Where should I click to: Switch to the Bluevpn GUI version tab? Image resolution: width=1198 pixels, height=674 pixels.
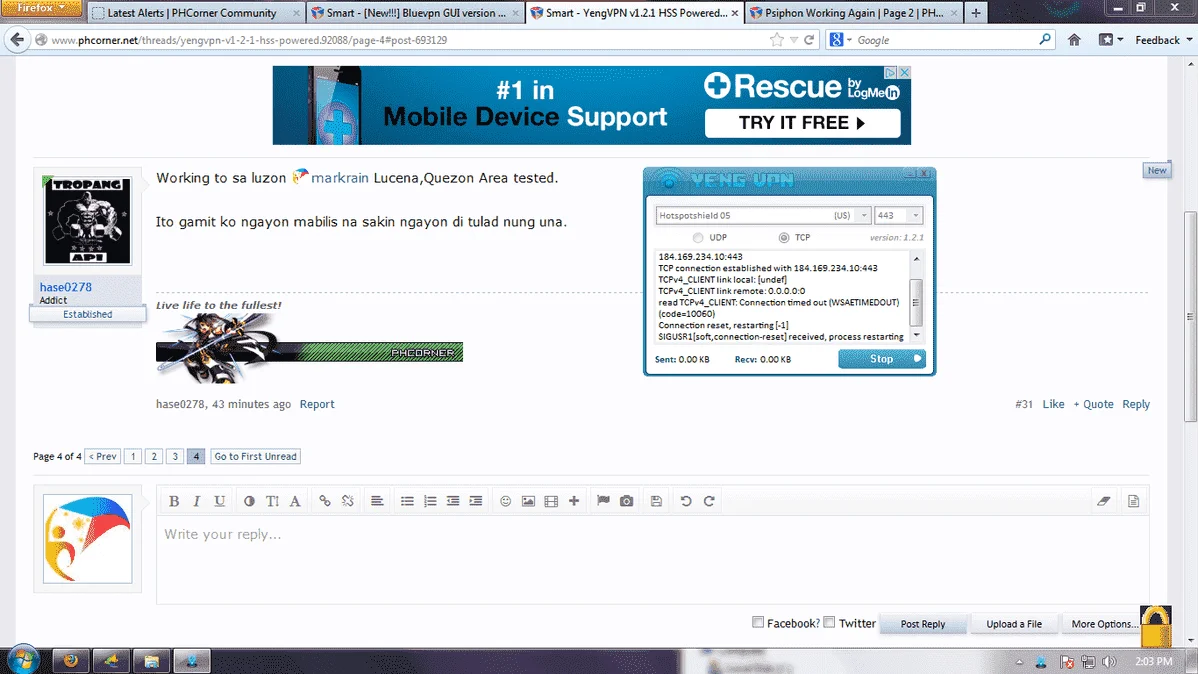416,13
